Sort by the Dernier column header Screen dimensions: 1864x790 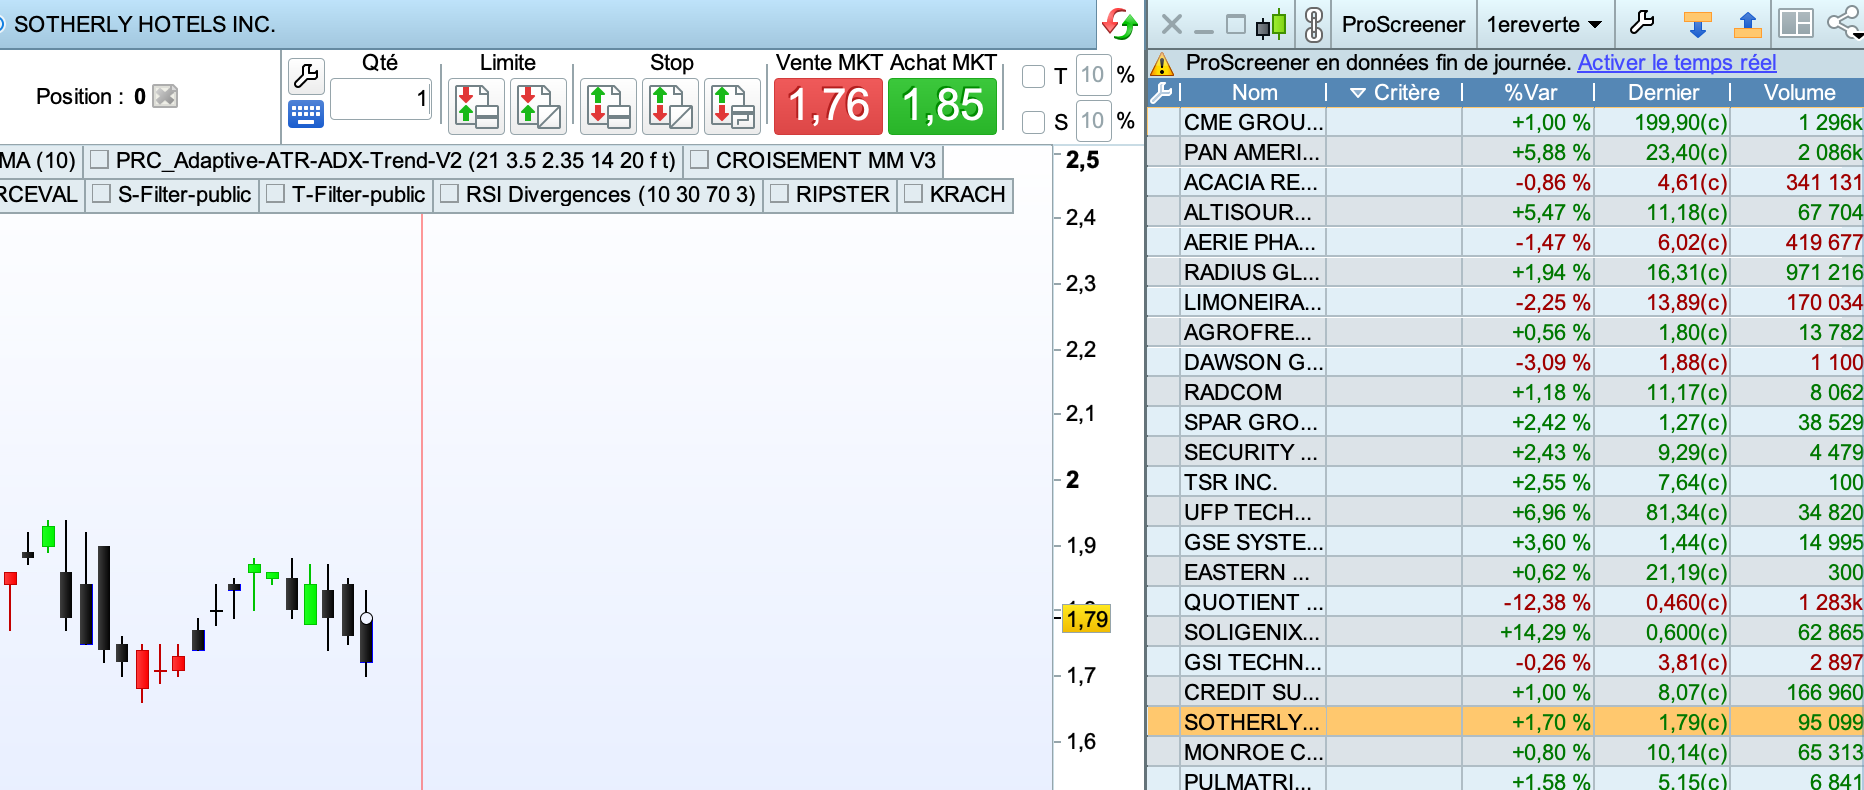[x=1663, y=93]
